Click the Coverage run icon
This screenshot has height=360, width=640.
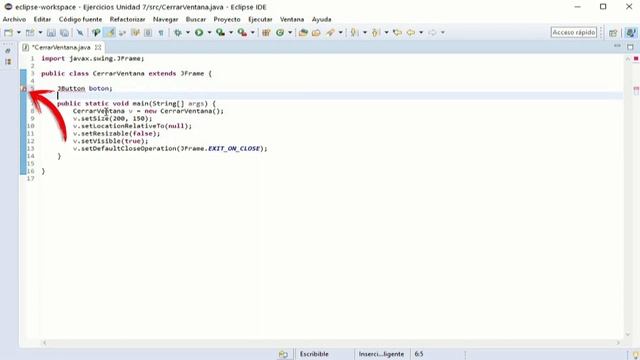[220, 33]
